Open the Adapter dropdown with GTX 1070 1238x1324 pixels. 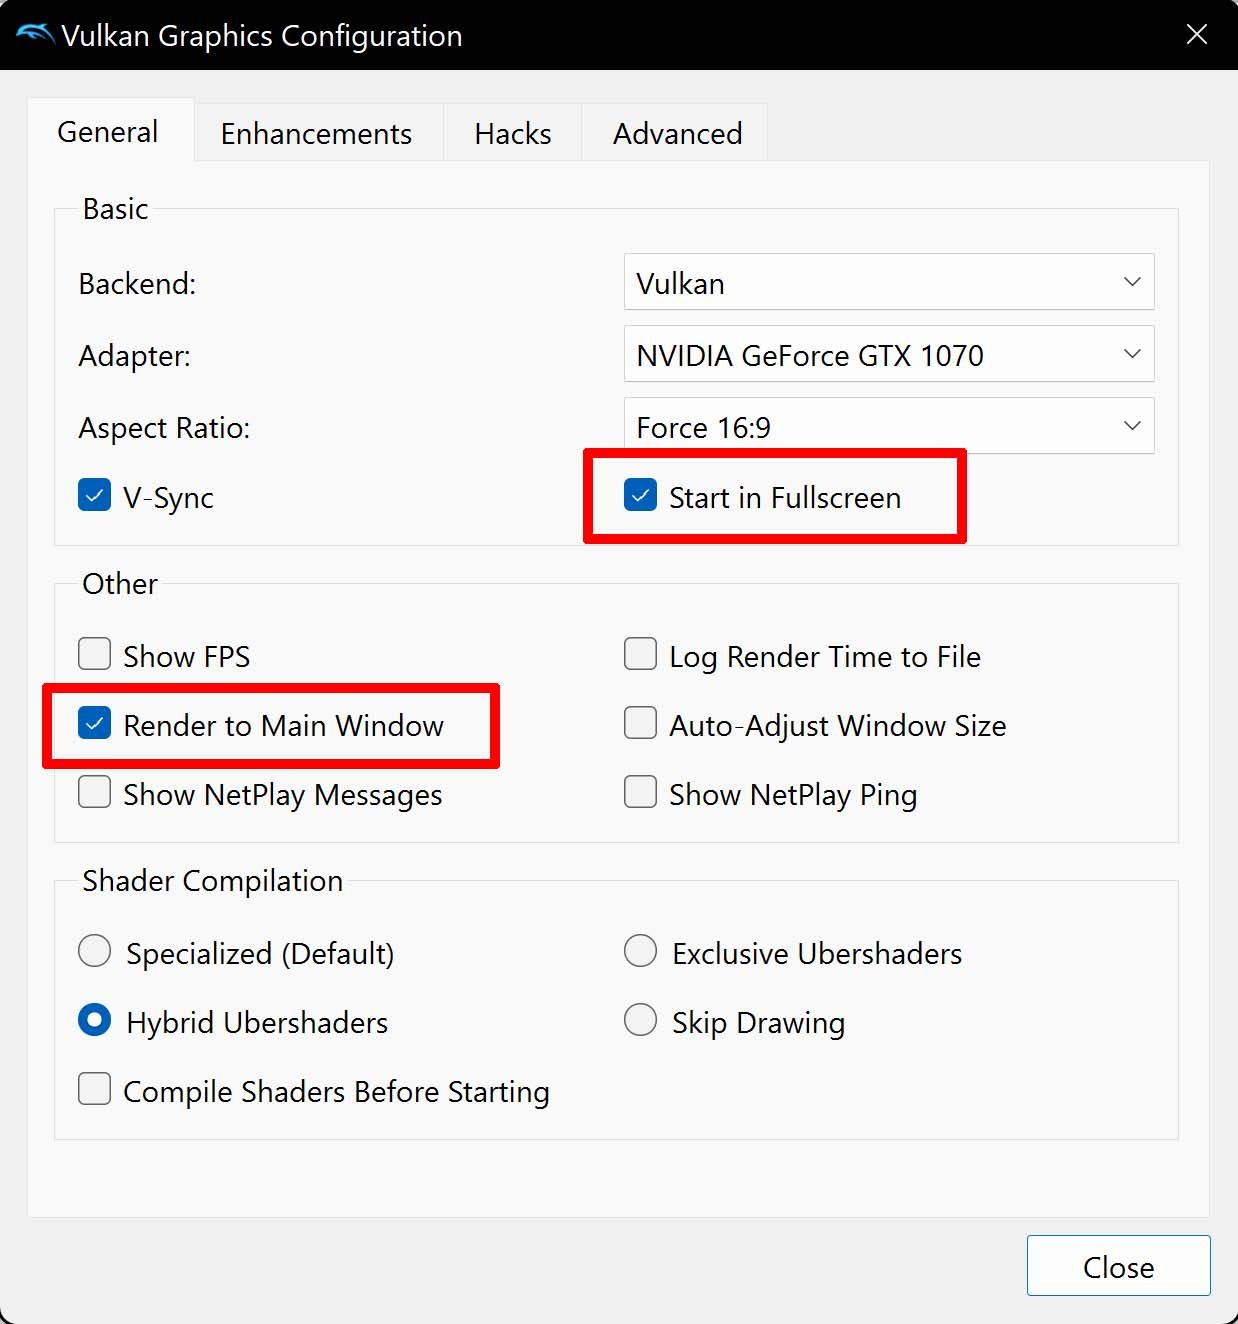click(x=889, y=355)
